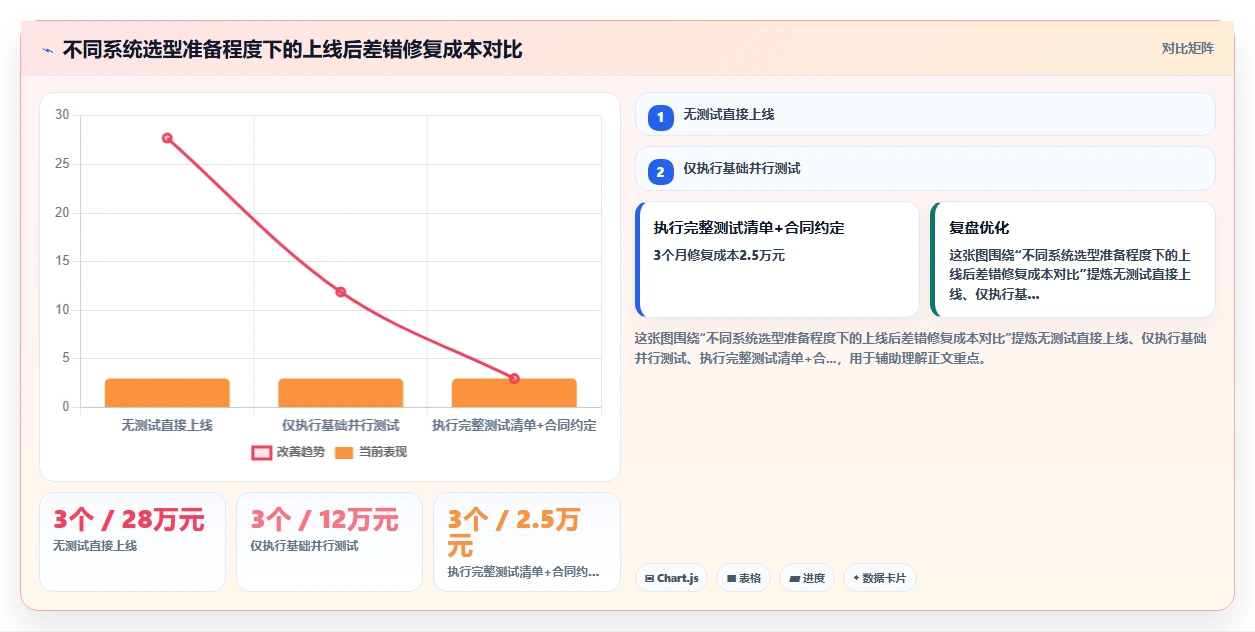Open list item 仅执行基础并行测试
Screen dimensions: 1255x632
[925, 168]
